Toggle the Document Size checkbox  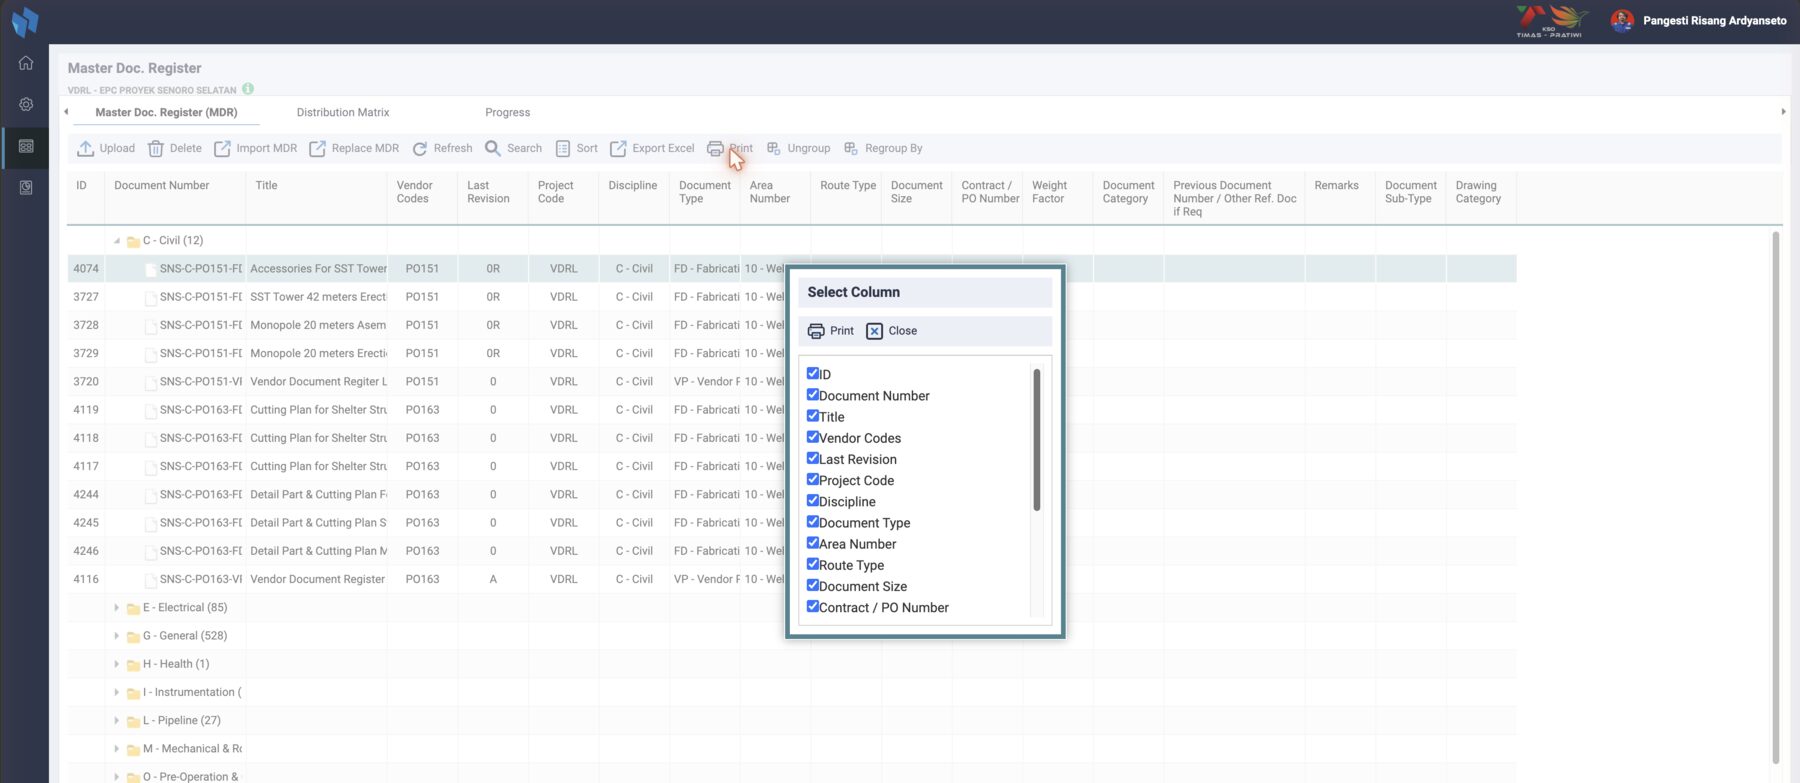coord(813,585)
